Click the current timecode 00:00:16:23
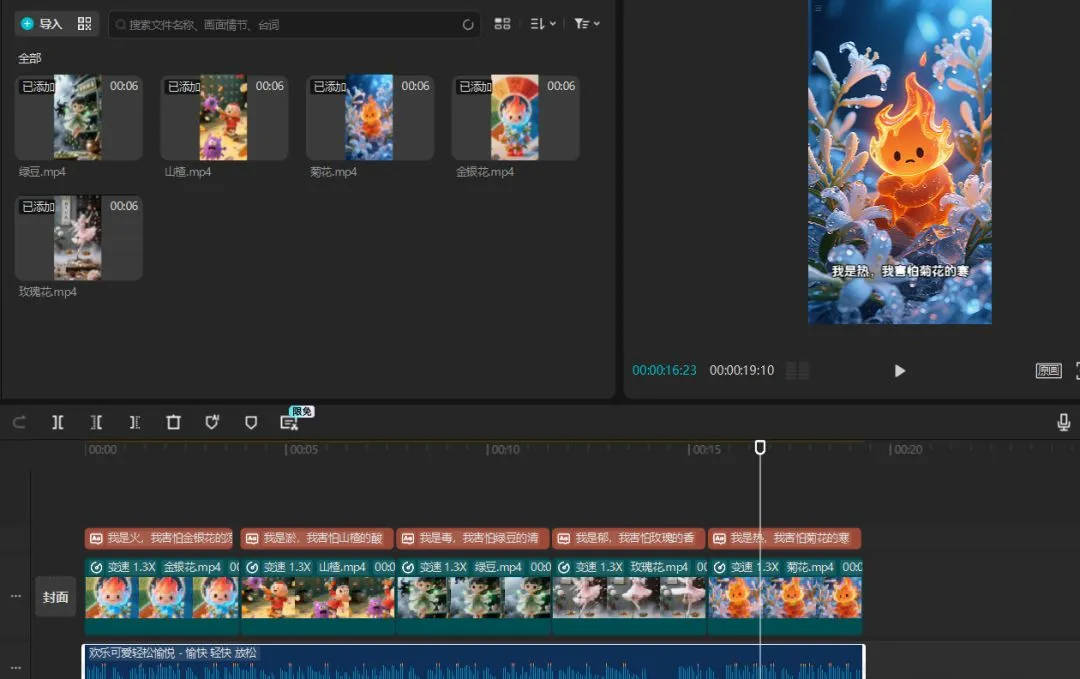 click(x=664, y=370)
